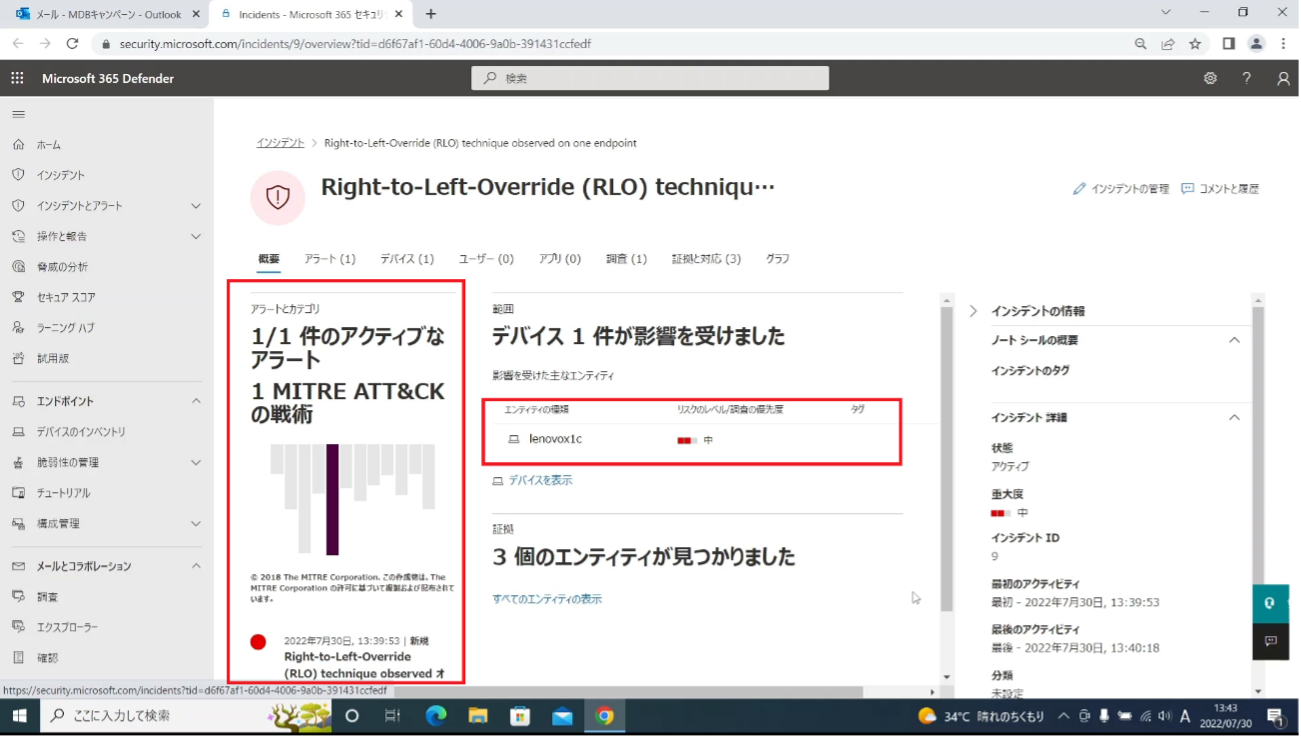The height and width of the screenshot is (739, 1301).
Task: Open the dark feedback chat button
Action: (x=1270, y=641)
